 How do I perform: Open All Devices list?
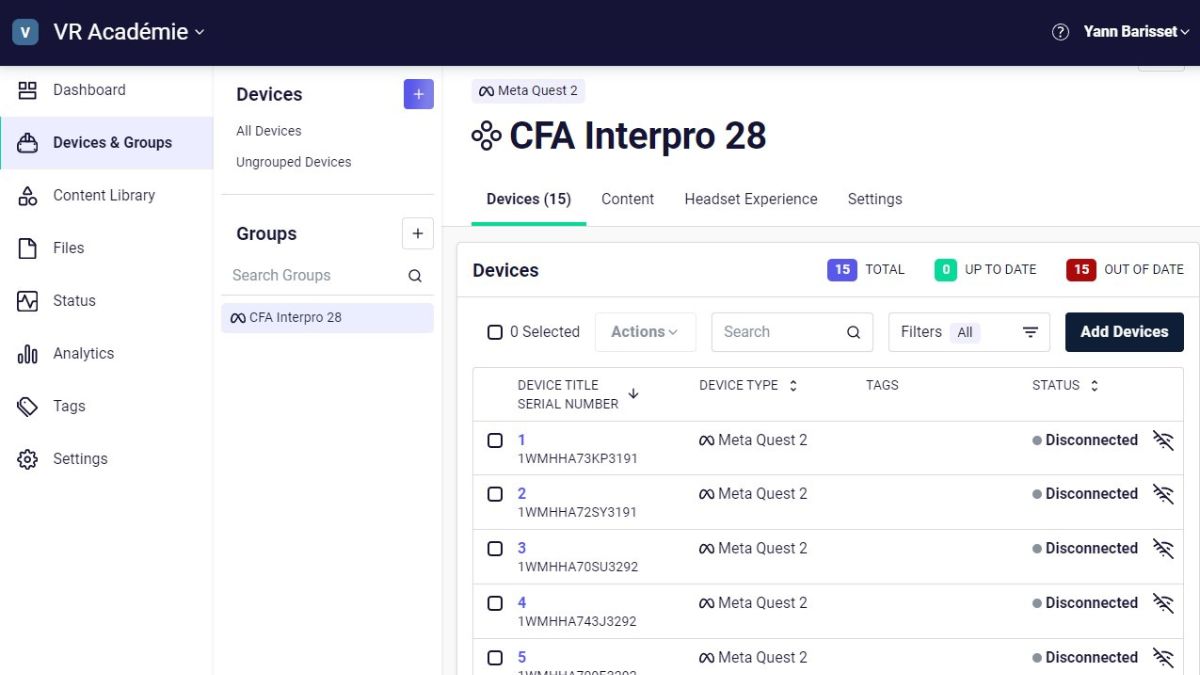tap(269, 131)
